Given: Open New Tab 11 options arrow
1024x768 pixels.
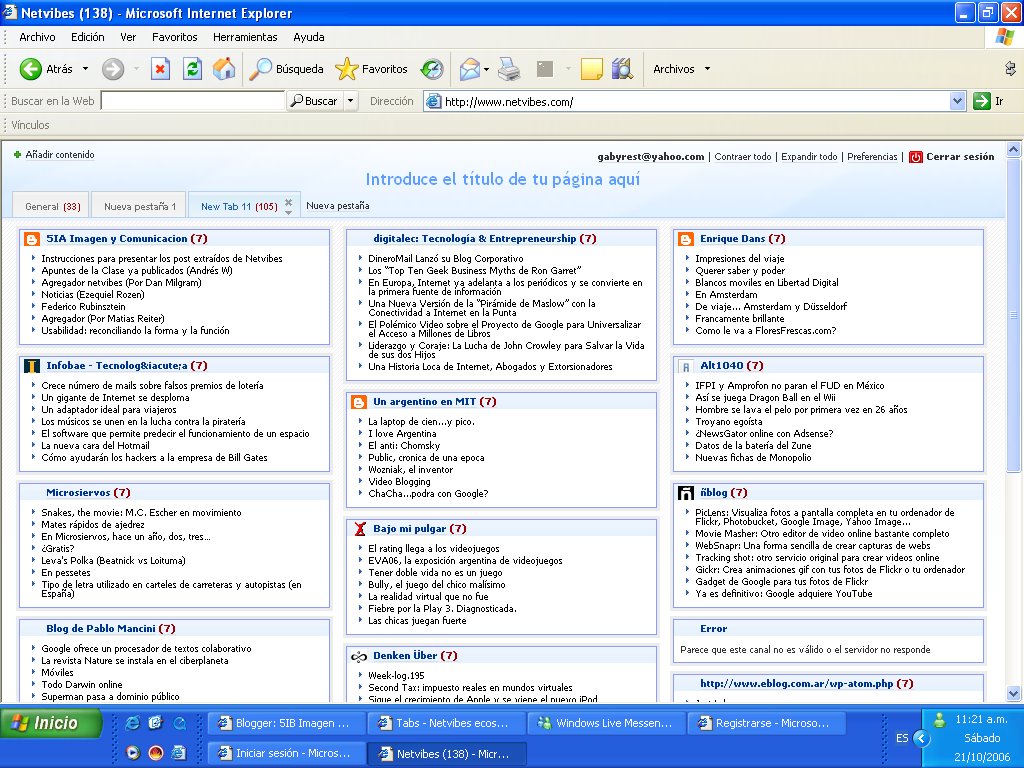Looking at the screenshot, I should tap(289, 212).
